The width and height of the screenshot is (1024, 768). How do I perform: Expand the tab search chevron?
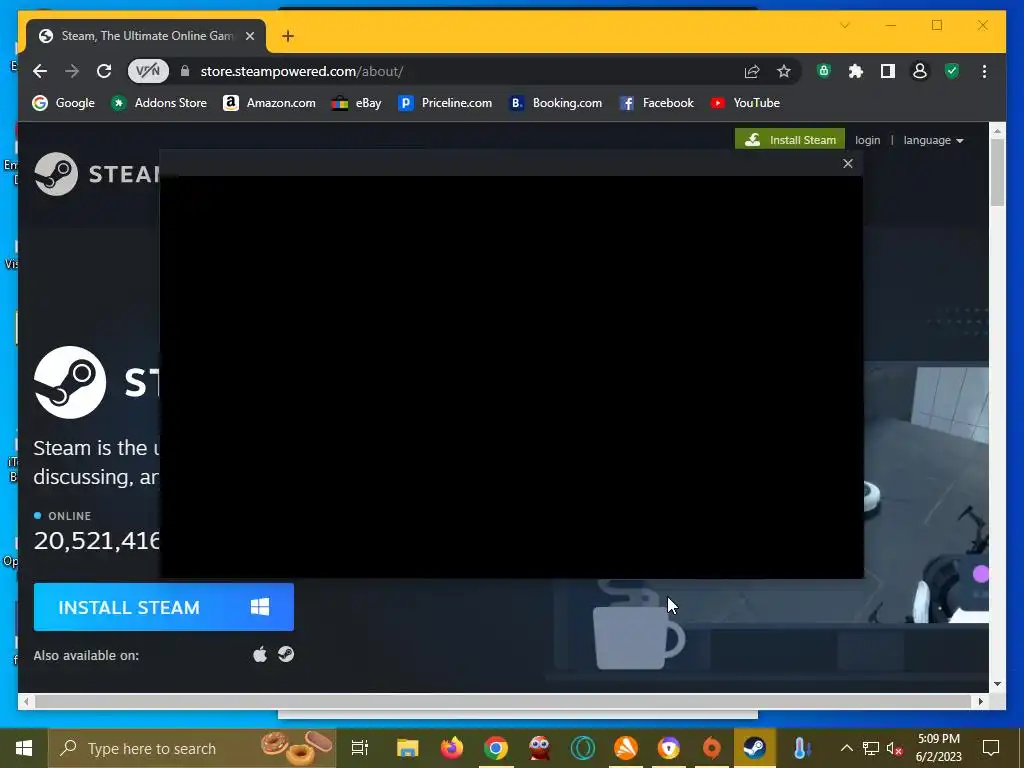coord(844,25)
